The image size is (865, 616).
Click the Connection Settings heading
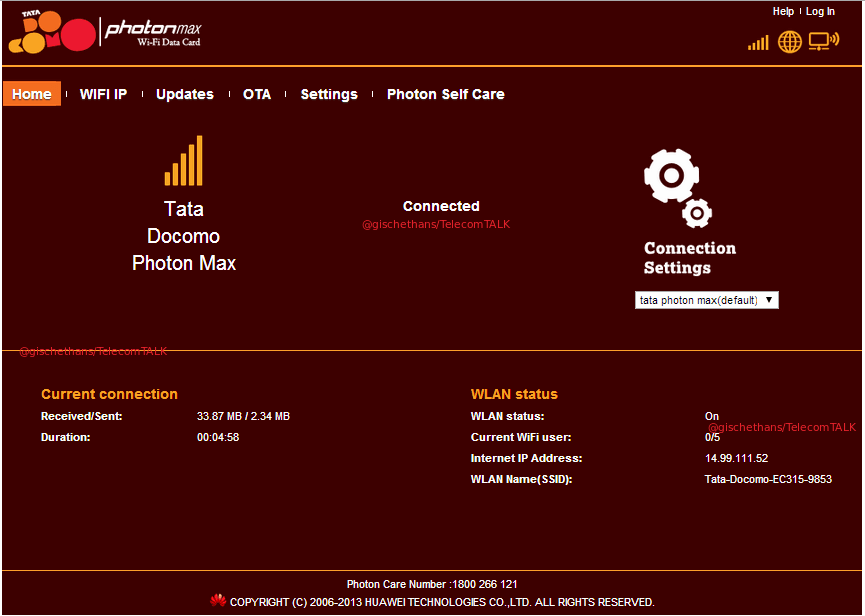(x=690, y=258)
